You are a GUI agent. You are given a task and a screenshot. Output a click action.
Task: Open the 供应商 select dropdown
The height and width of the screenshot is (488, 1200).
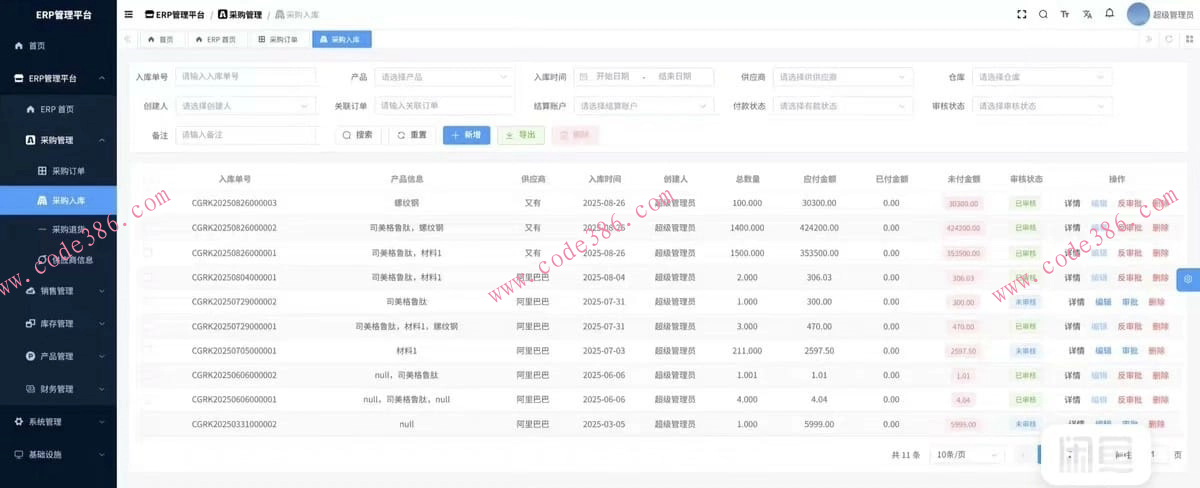842,77
